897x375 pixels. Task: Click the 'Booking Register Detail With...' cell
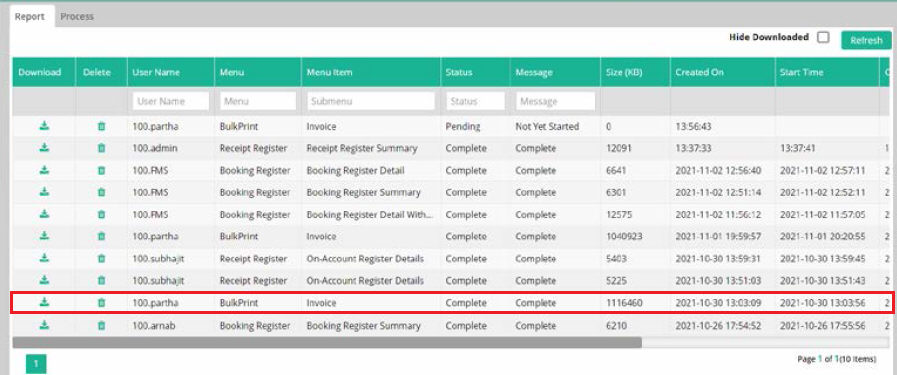[369, 215]
